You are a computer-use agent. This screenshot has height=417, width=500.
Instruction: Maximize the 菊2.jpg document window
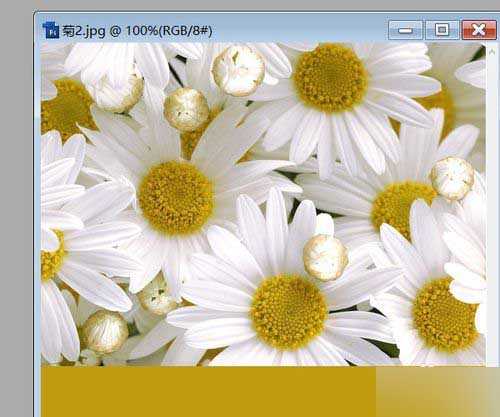pos(442,30)
